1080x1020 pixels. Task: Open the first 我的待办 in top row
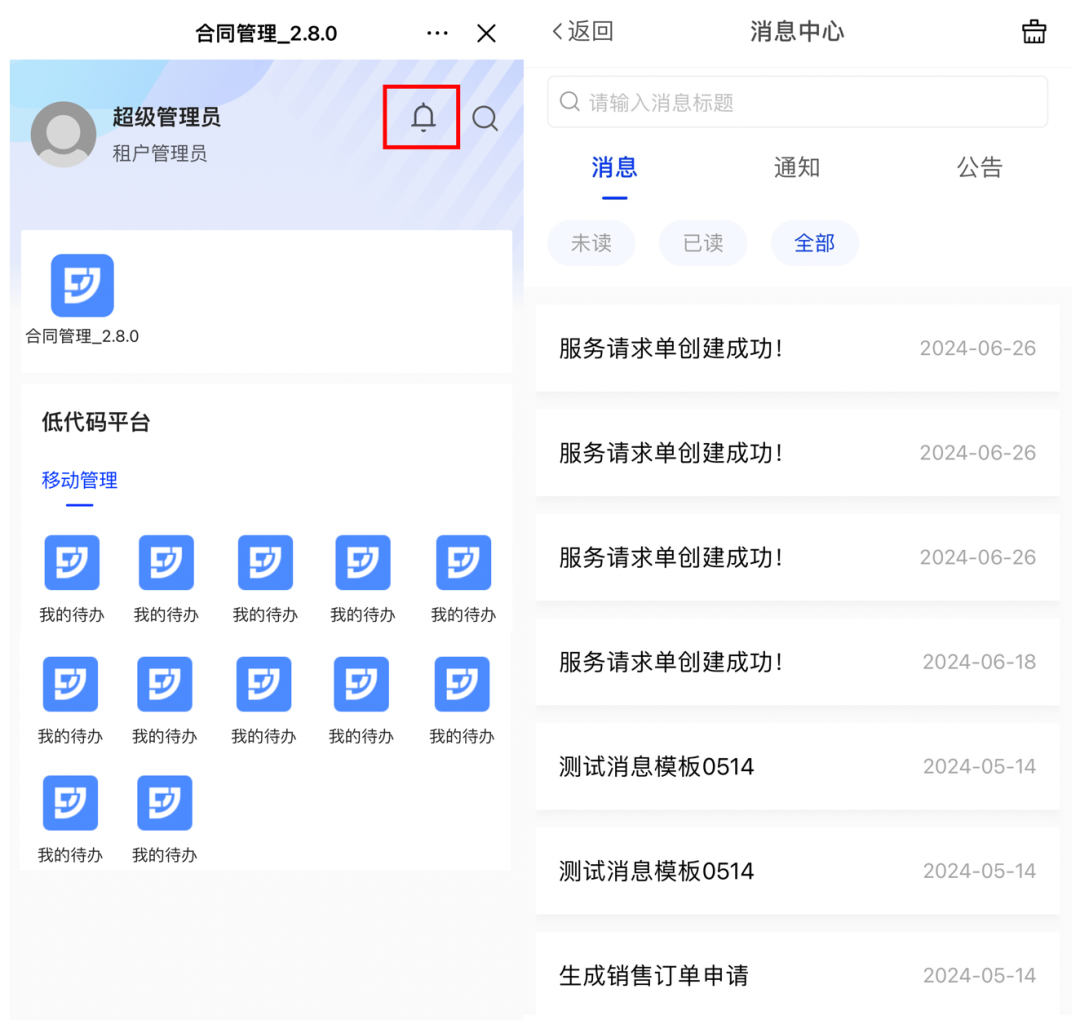[71, 563]
